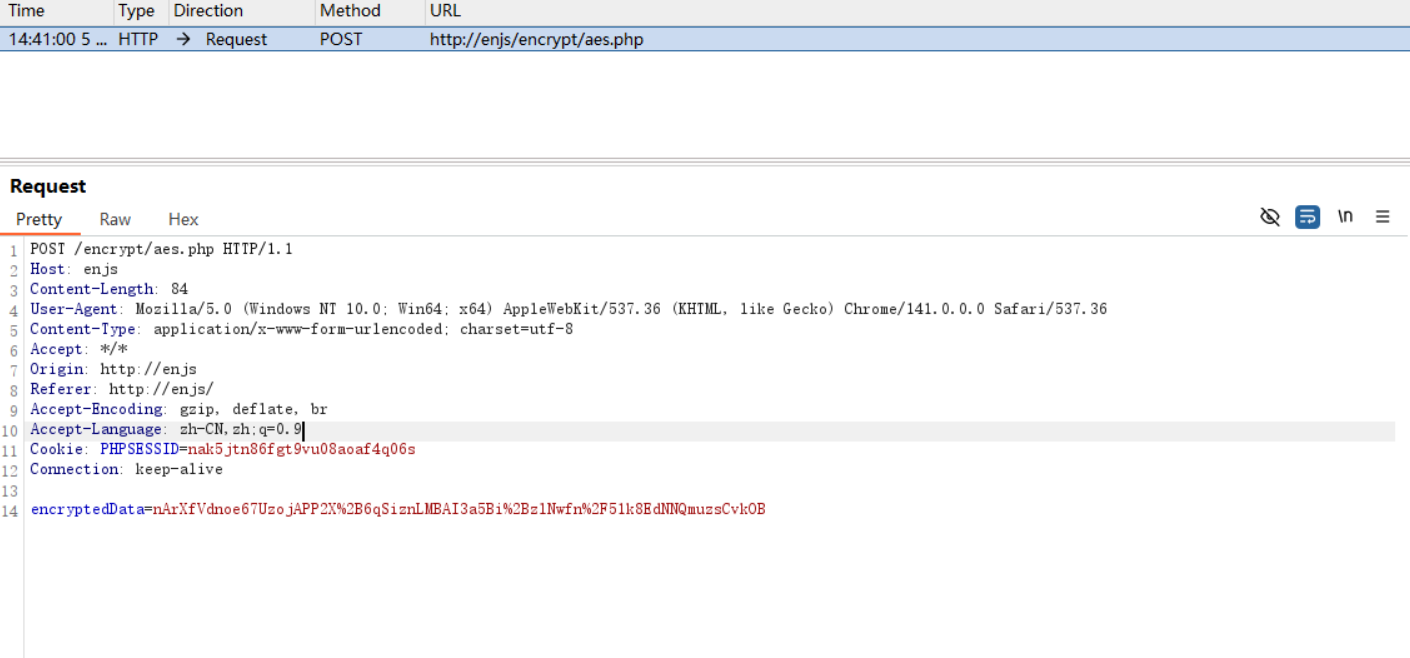Click the Host: enjs header line

tap(74, 269)
